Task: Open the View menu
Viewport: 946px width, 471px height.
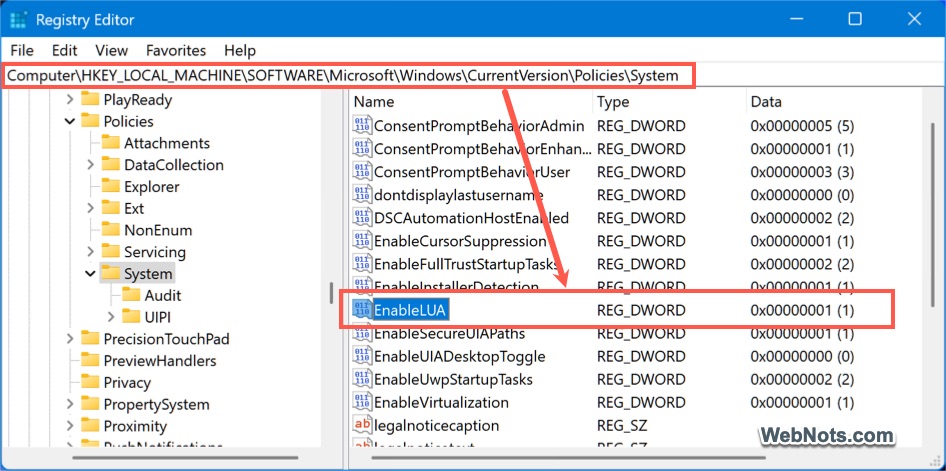Action: tap(112, 50)
